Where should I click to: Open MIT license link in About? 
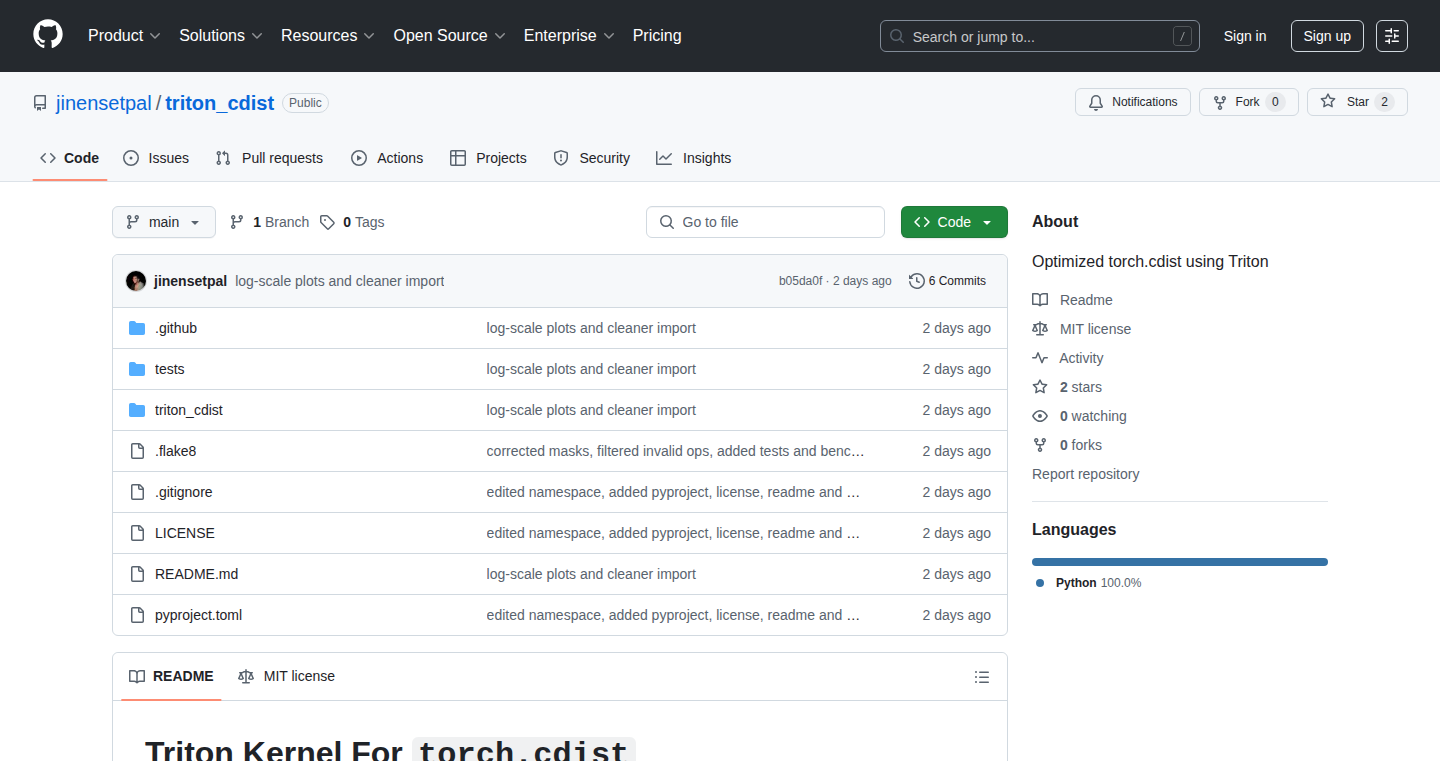pos(1082,329)
